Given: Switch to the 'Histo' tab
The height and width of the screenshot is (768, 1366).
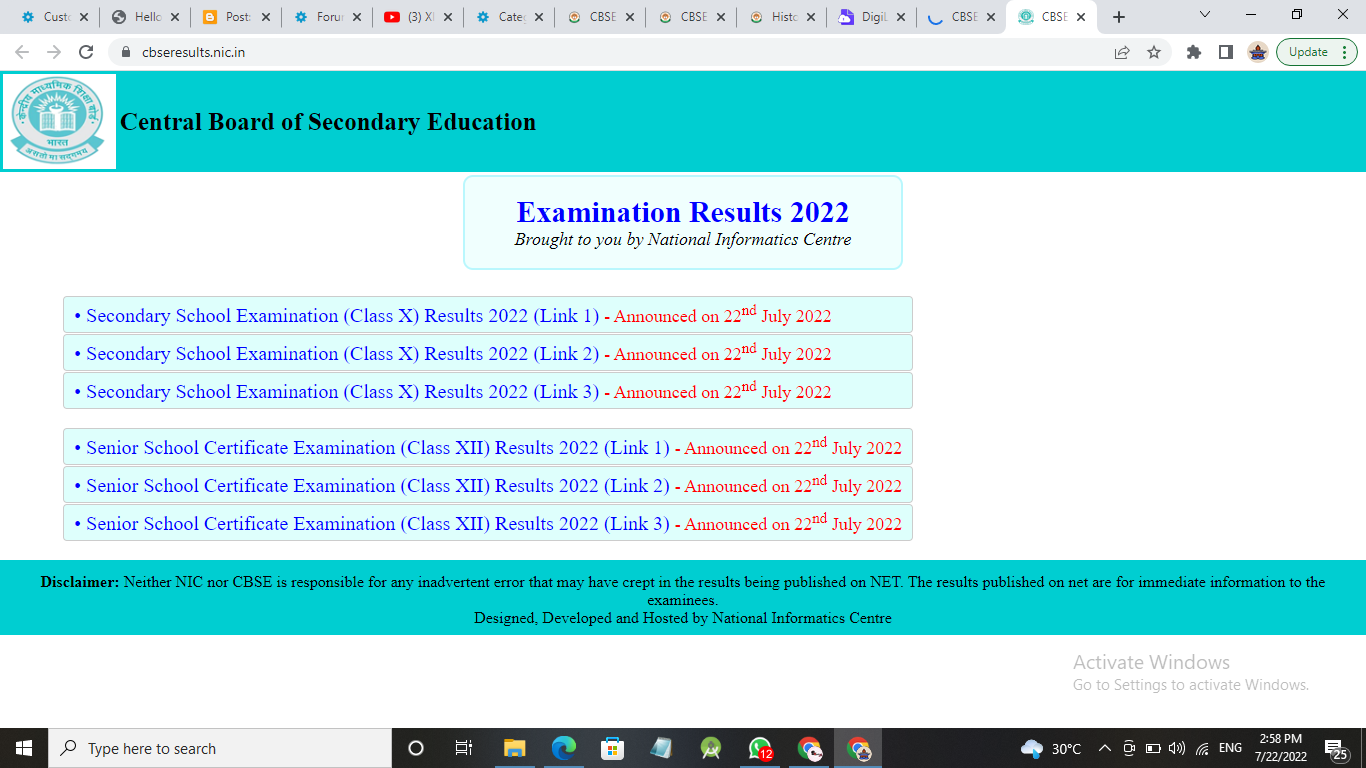Looking at the screenshot, I should 783,17.
